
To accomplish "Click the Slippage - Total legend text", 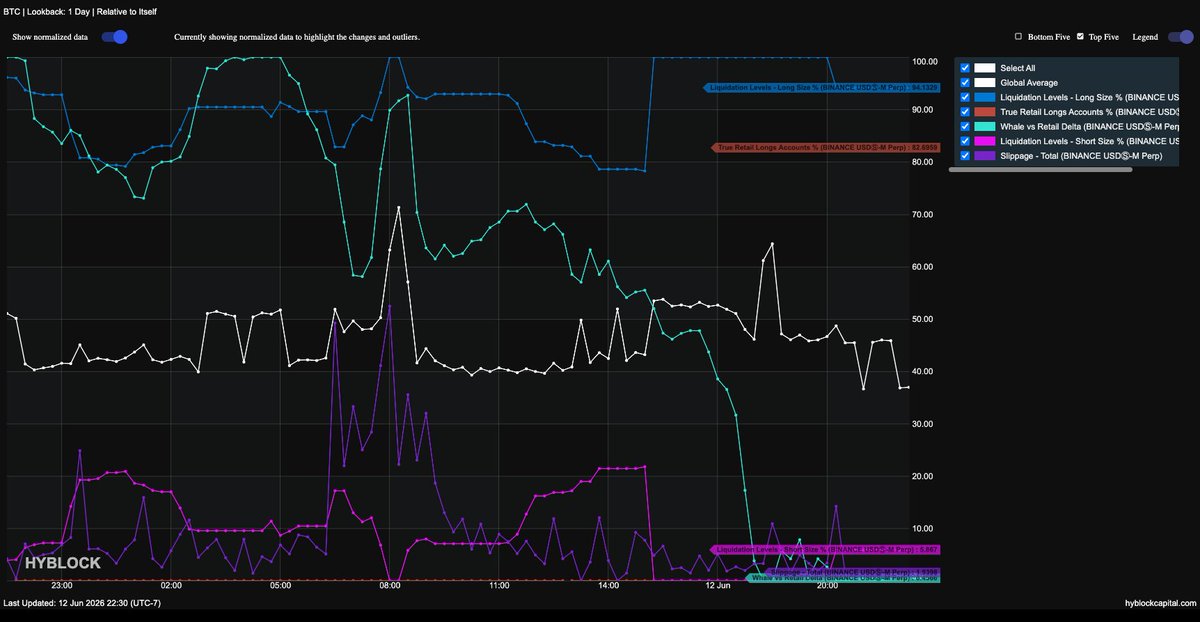I will click(1081, 156).
